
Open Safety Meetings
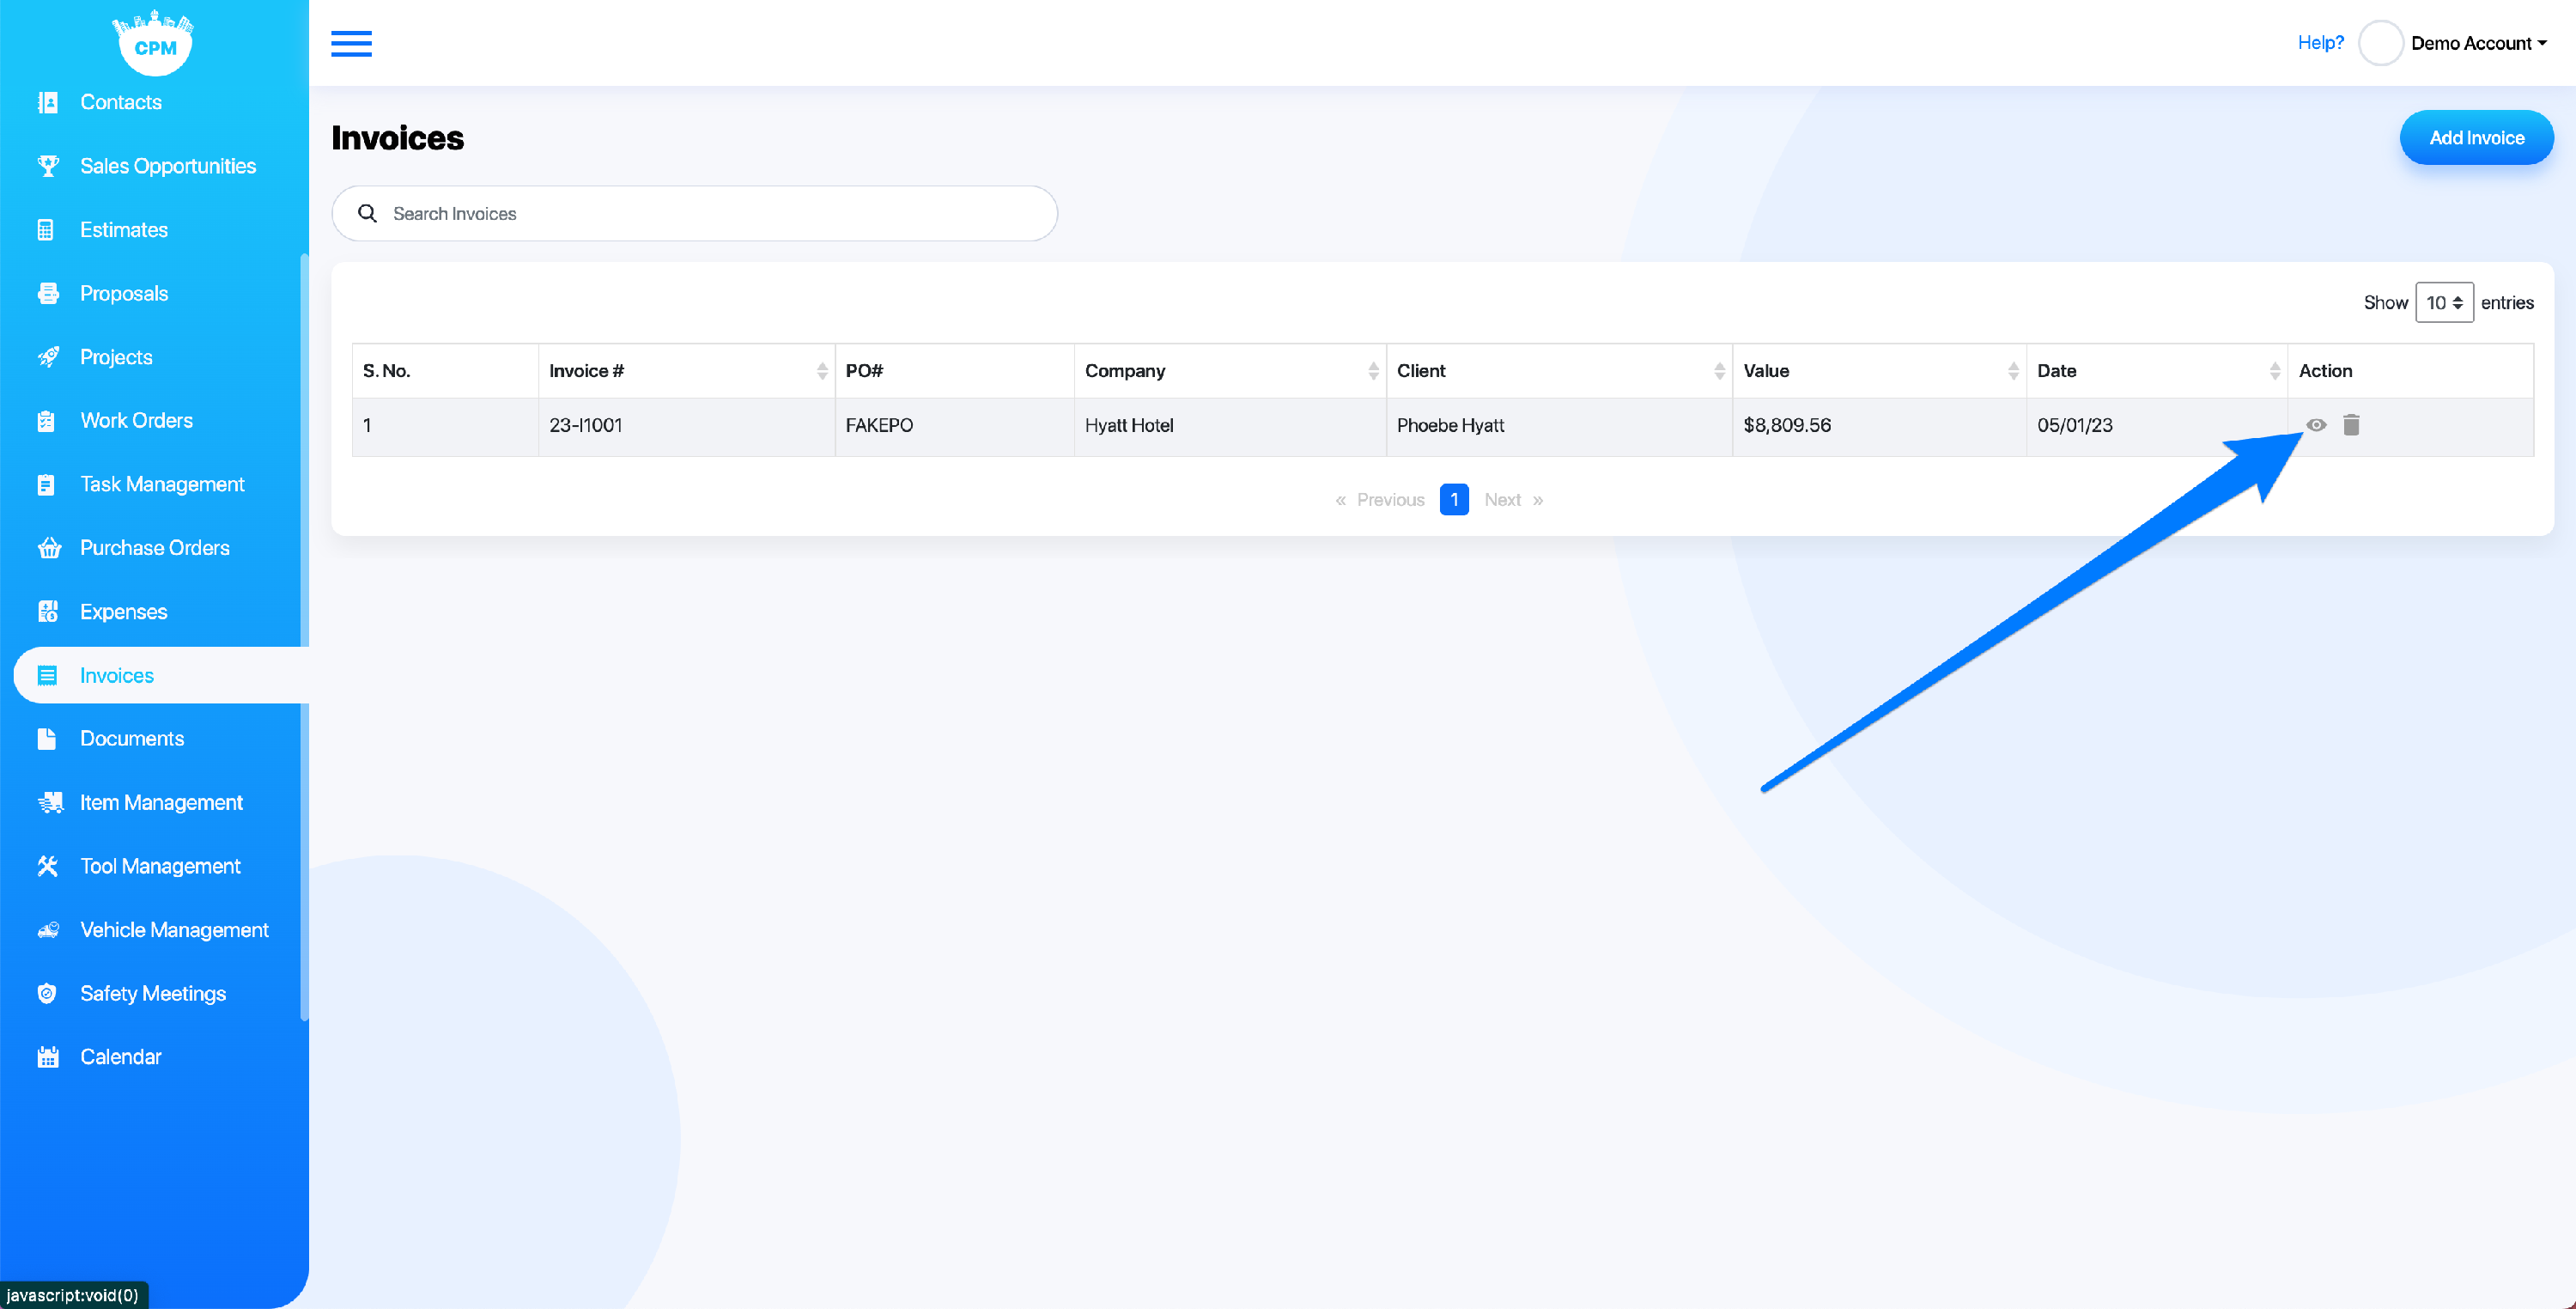pyautogui.click(x=152, y=993)
